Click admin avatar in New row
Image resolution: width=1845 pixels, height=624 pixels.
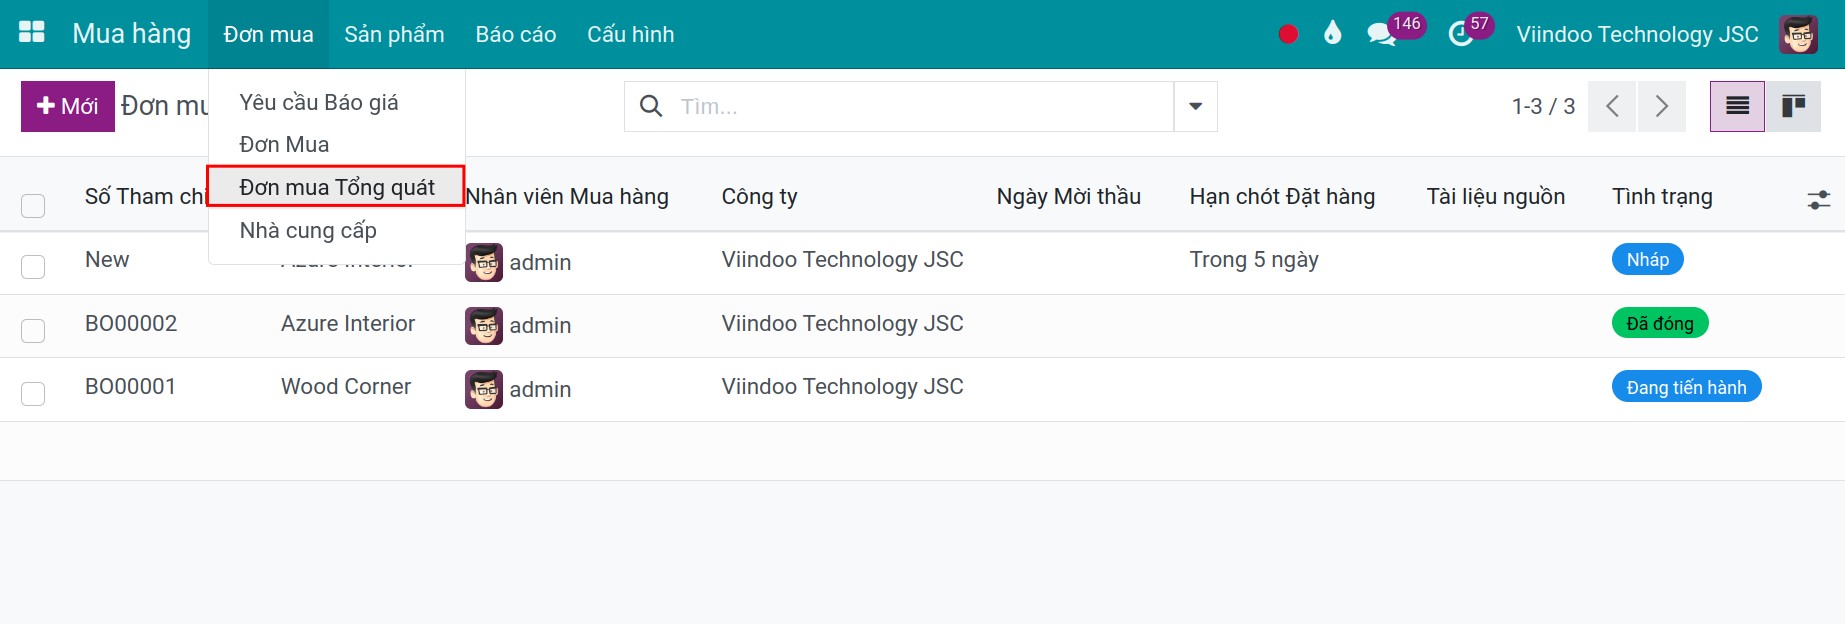tap(484, 262)
